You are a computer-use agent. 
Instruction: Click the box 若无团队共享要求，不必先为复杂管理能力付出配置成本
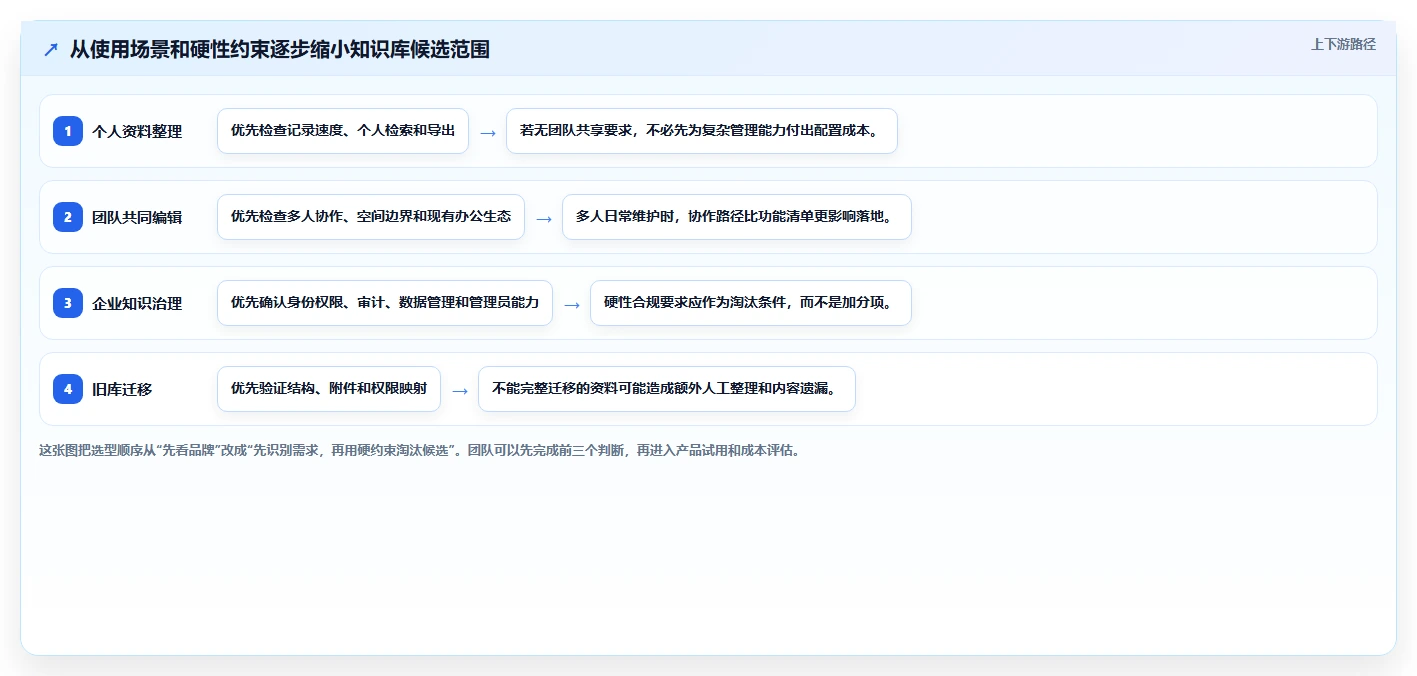702,131
